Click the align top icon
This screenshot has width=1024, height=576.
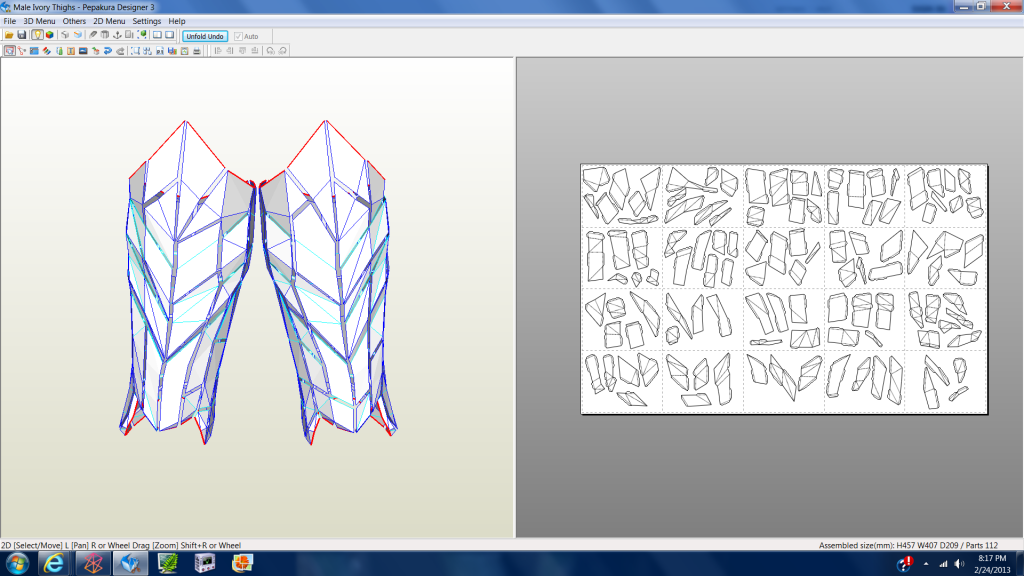[x=242, y=50]
